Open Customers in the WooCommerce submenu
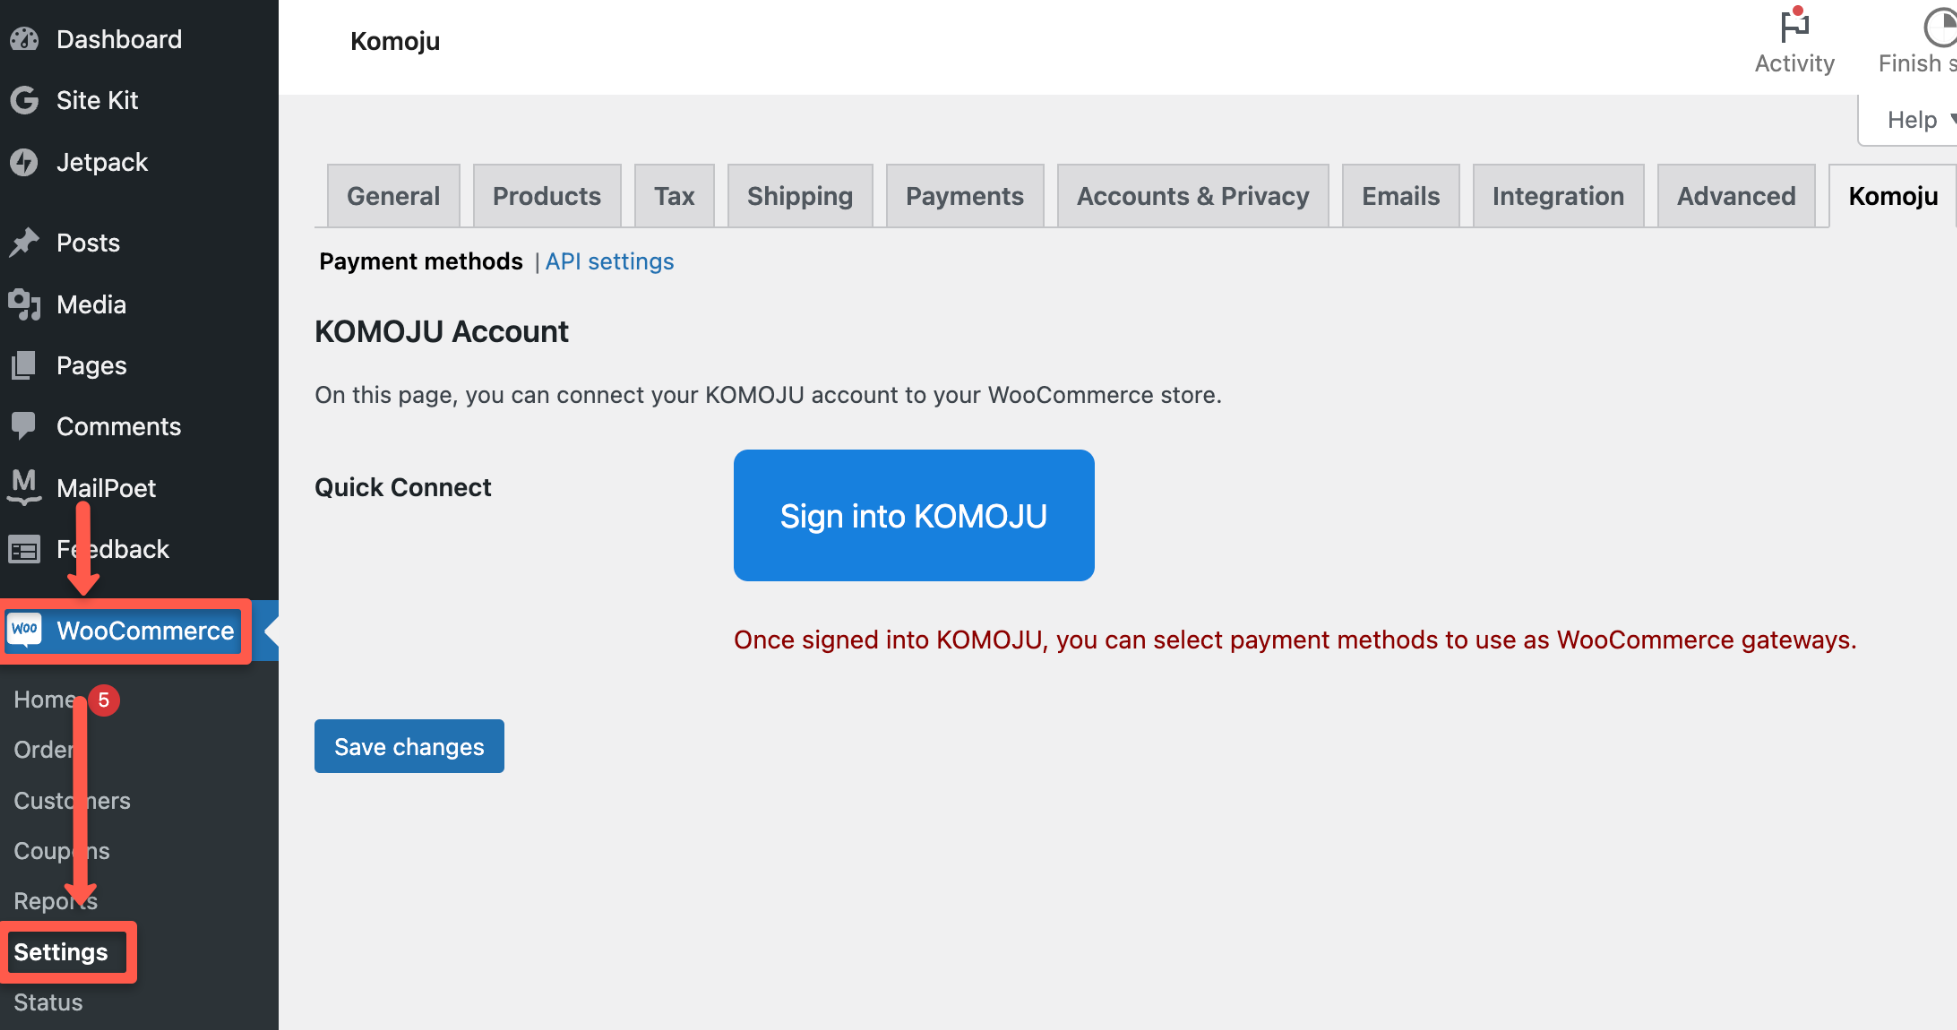 click(72, 800)
